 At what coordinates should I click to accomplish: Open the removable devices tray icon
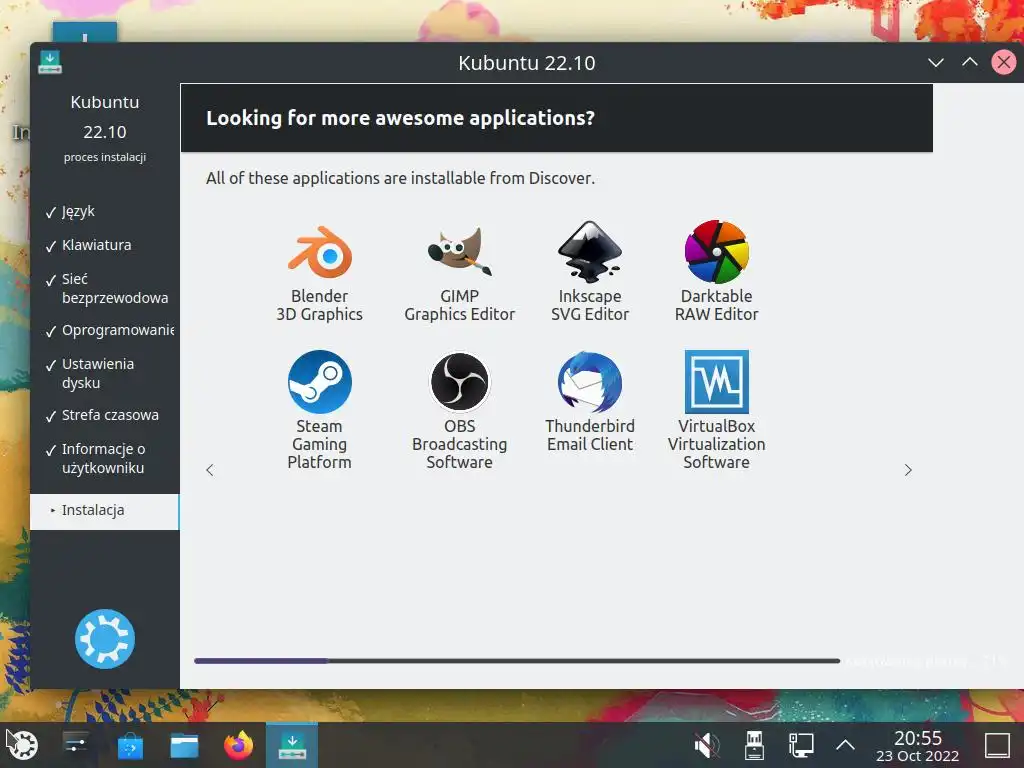[754, 745]
